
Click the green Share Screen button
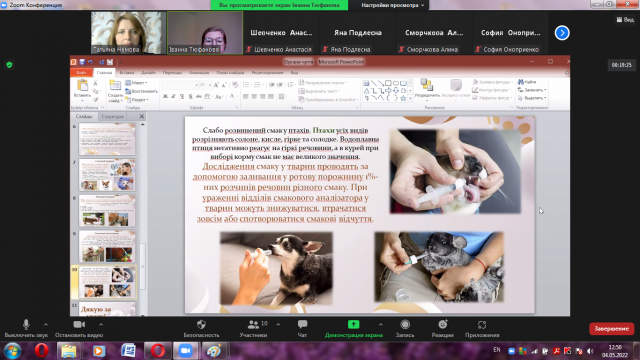tap(353, 328)
